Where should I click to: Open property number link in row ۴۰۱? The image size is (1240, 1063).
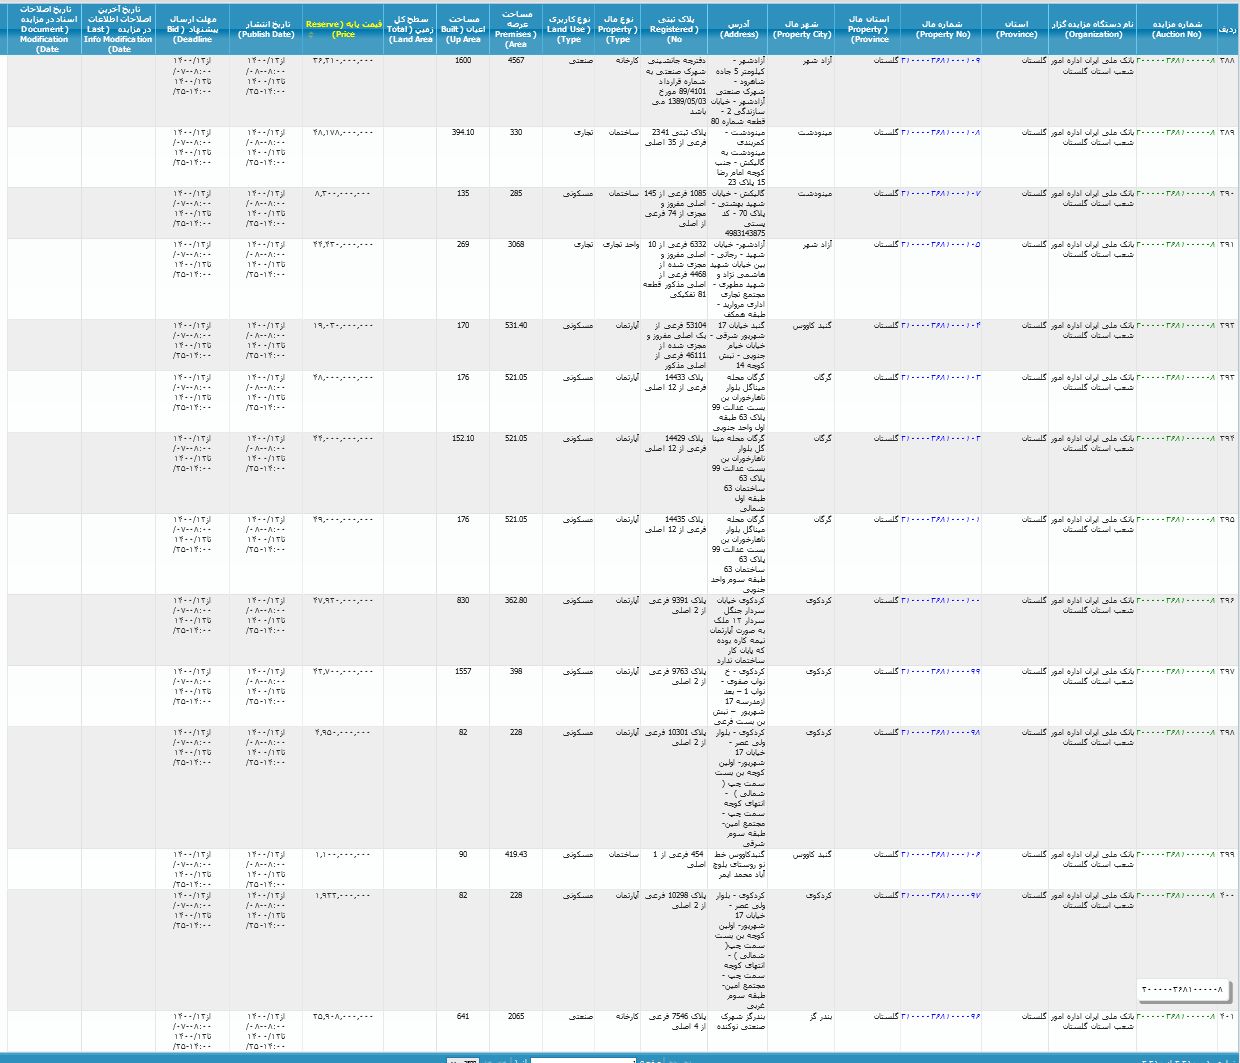point(941,1017)
